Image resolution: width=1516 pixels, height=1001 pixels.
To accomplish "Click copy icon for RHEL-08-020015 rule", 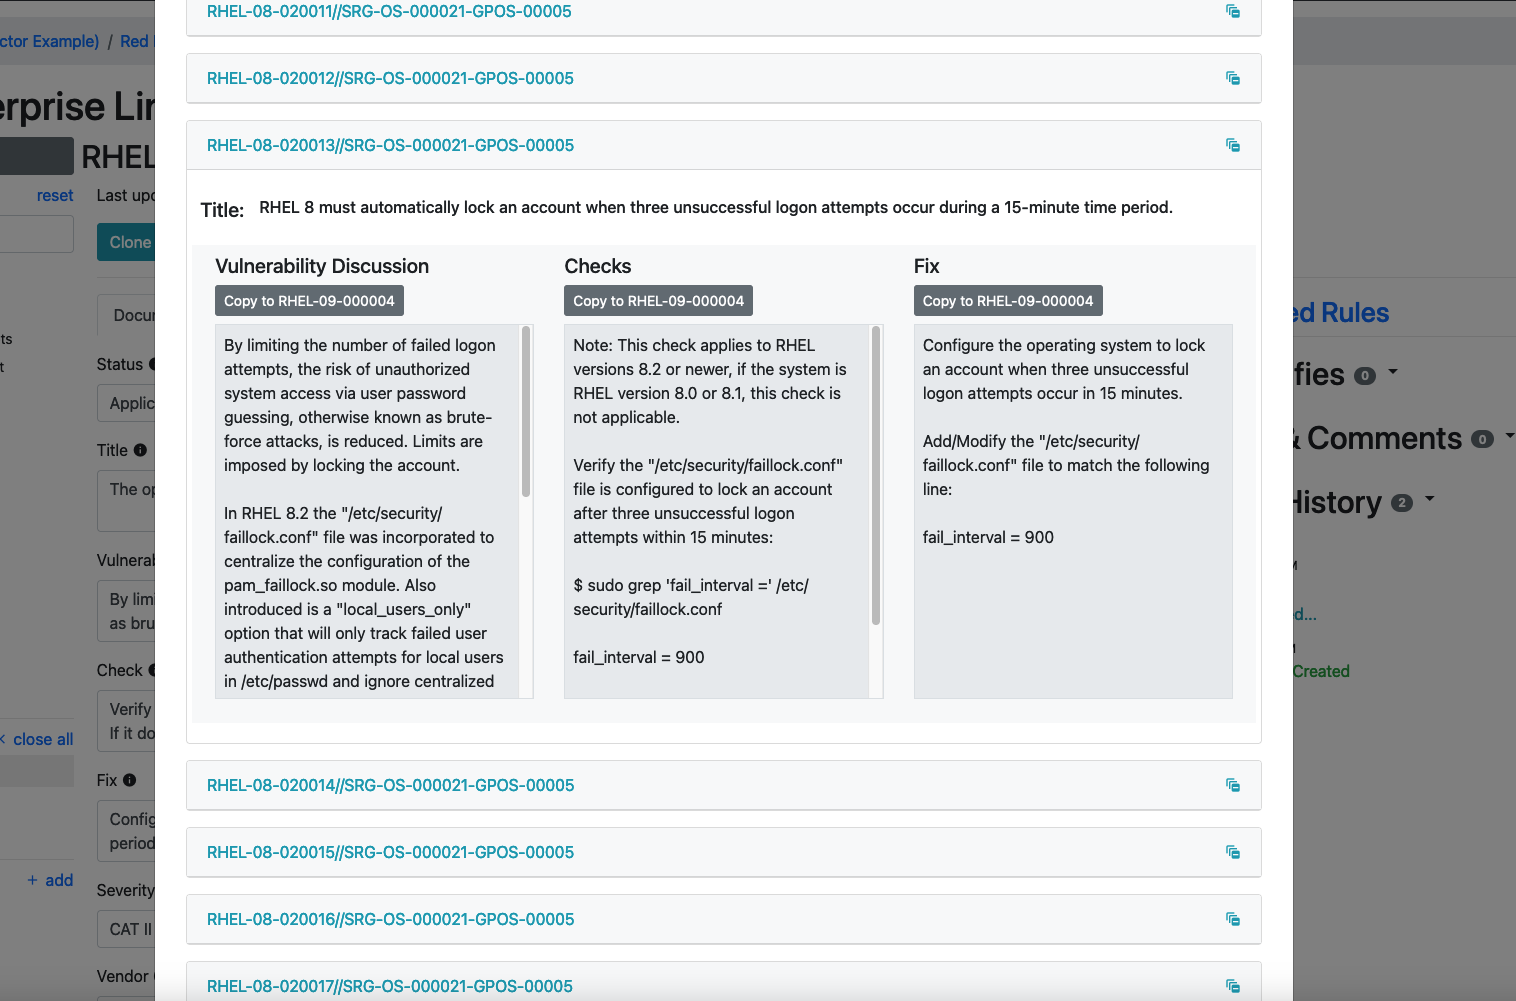I will 1232,852.
